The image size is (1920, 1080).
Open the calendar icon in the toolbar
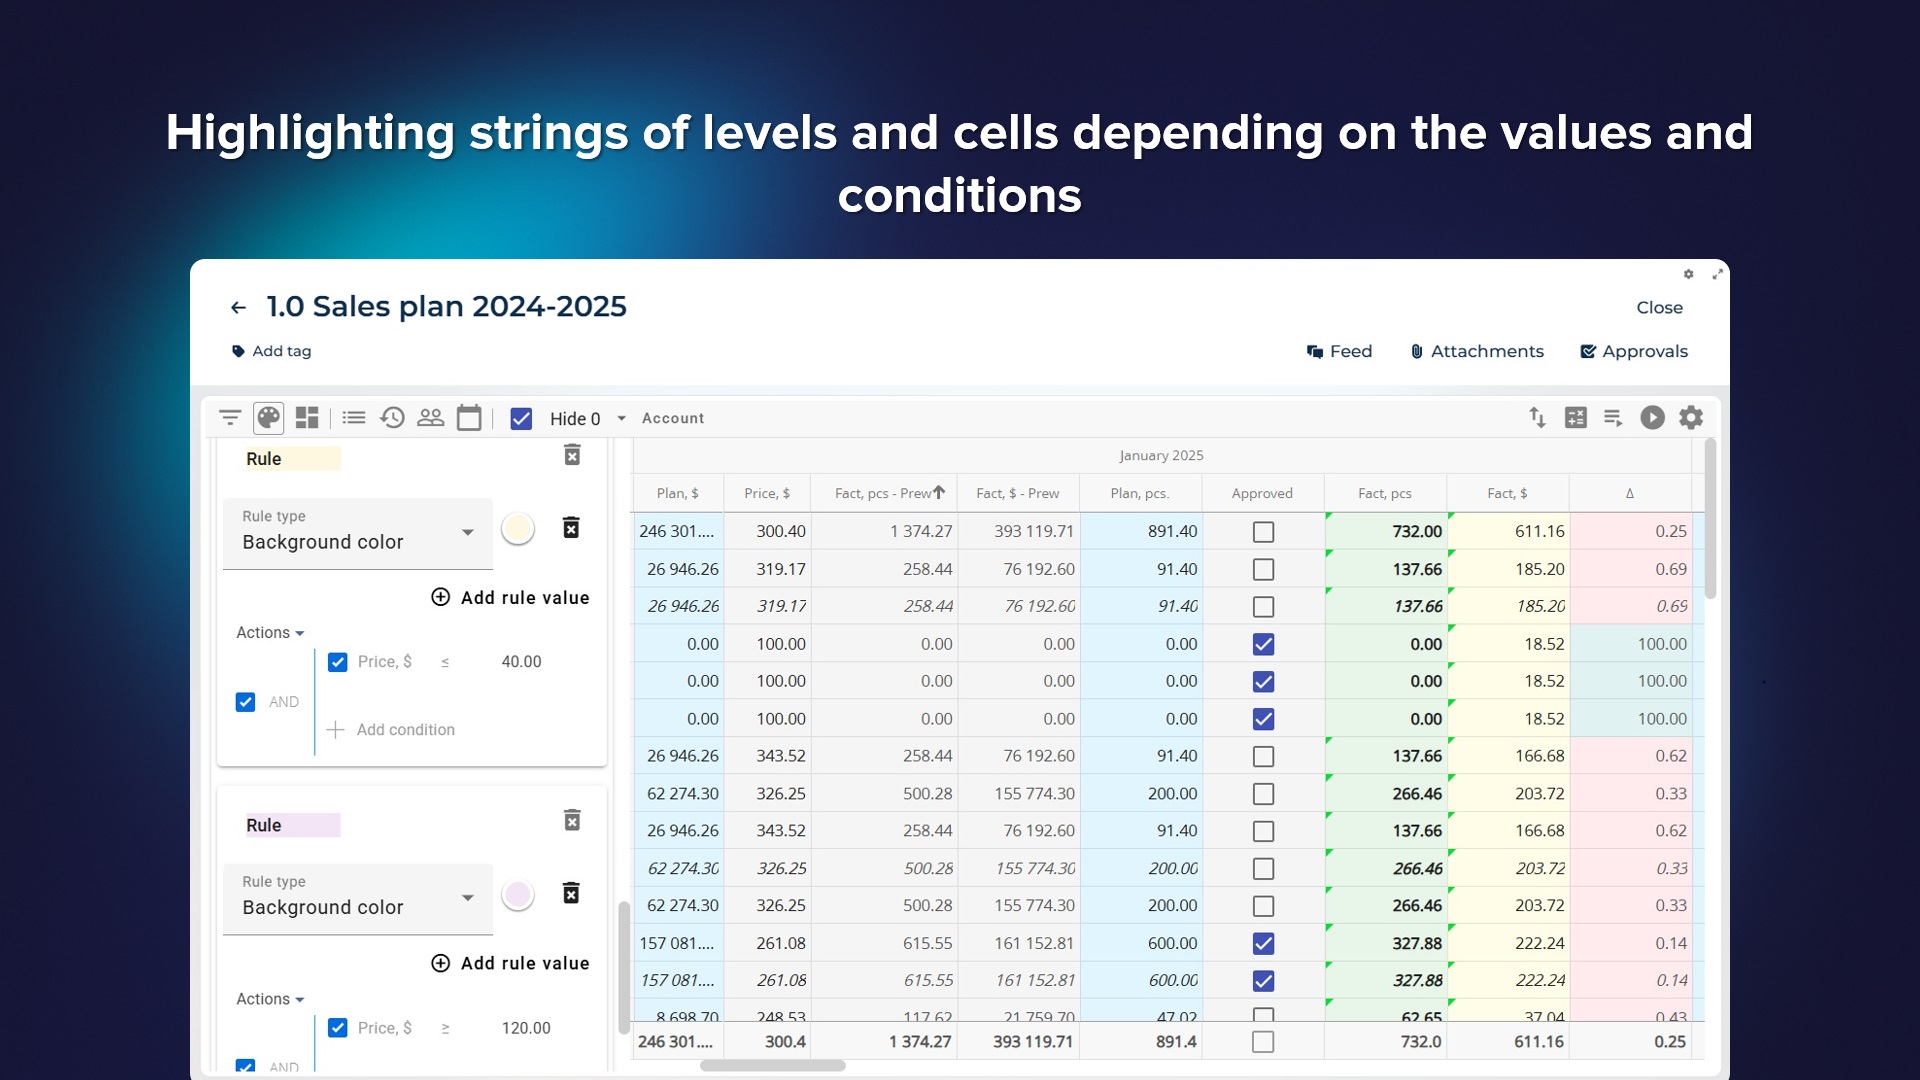click(468, 418)
